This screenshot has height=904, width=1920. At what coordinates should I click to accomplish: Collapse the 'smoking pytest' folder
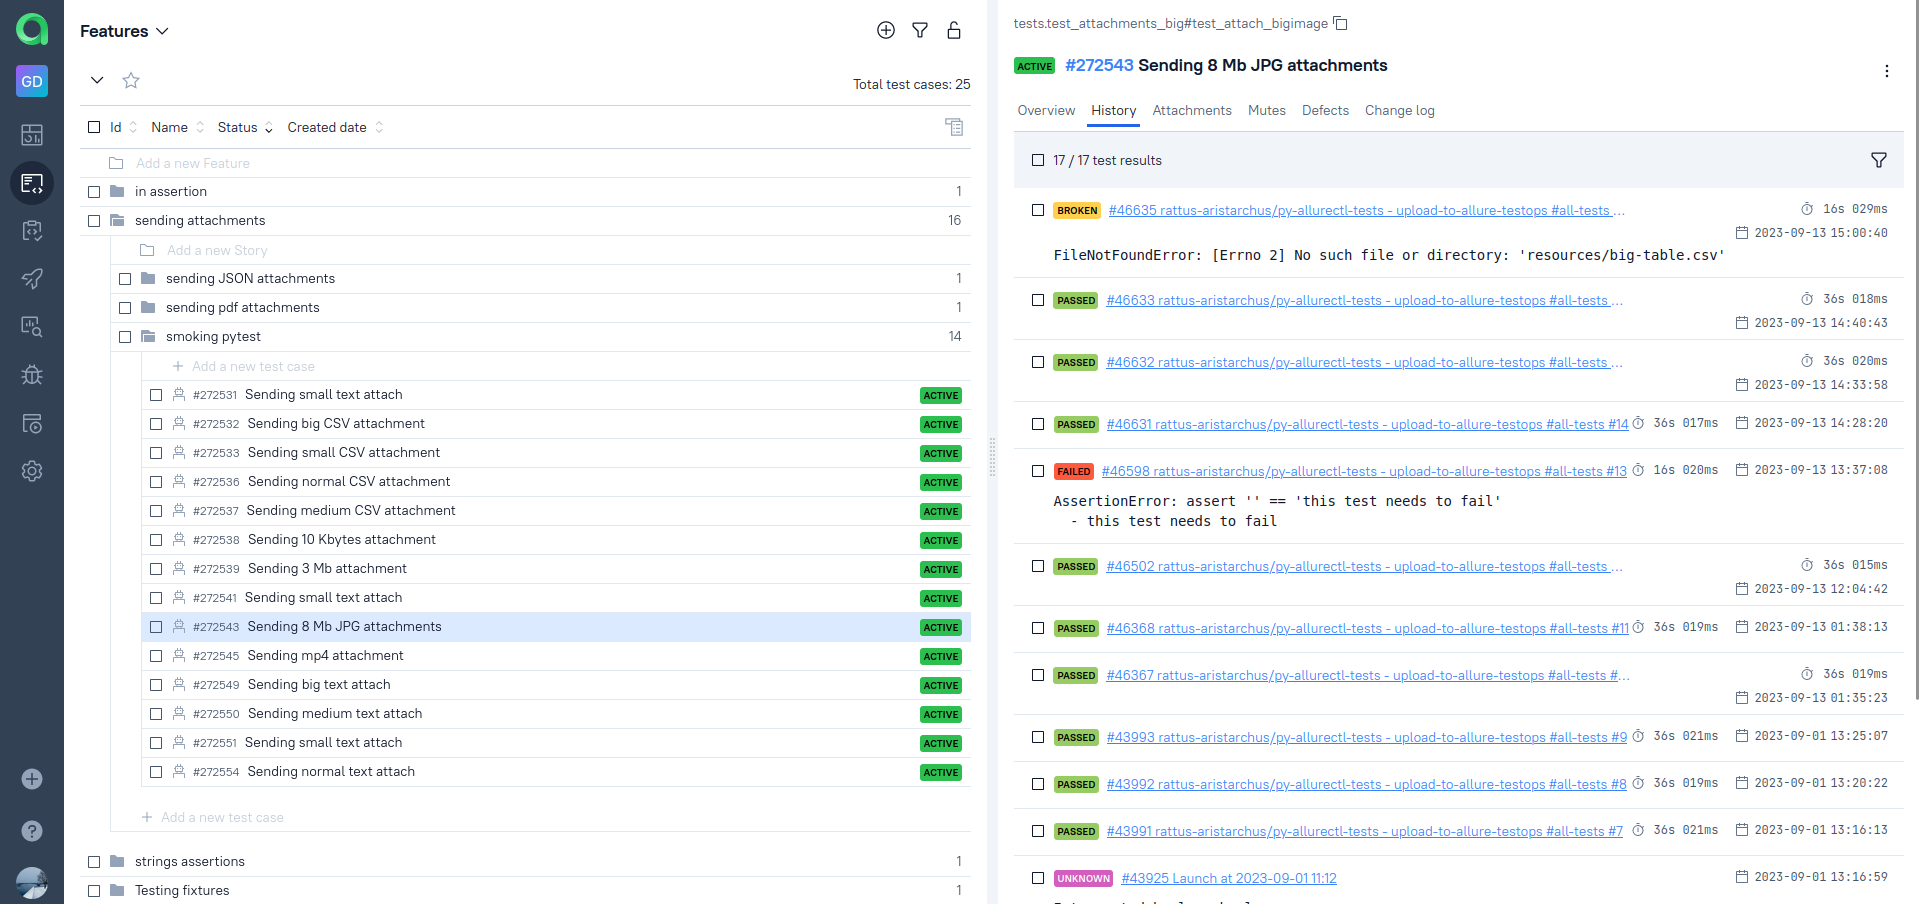click(x=148, y=337)
